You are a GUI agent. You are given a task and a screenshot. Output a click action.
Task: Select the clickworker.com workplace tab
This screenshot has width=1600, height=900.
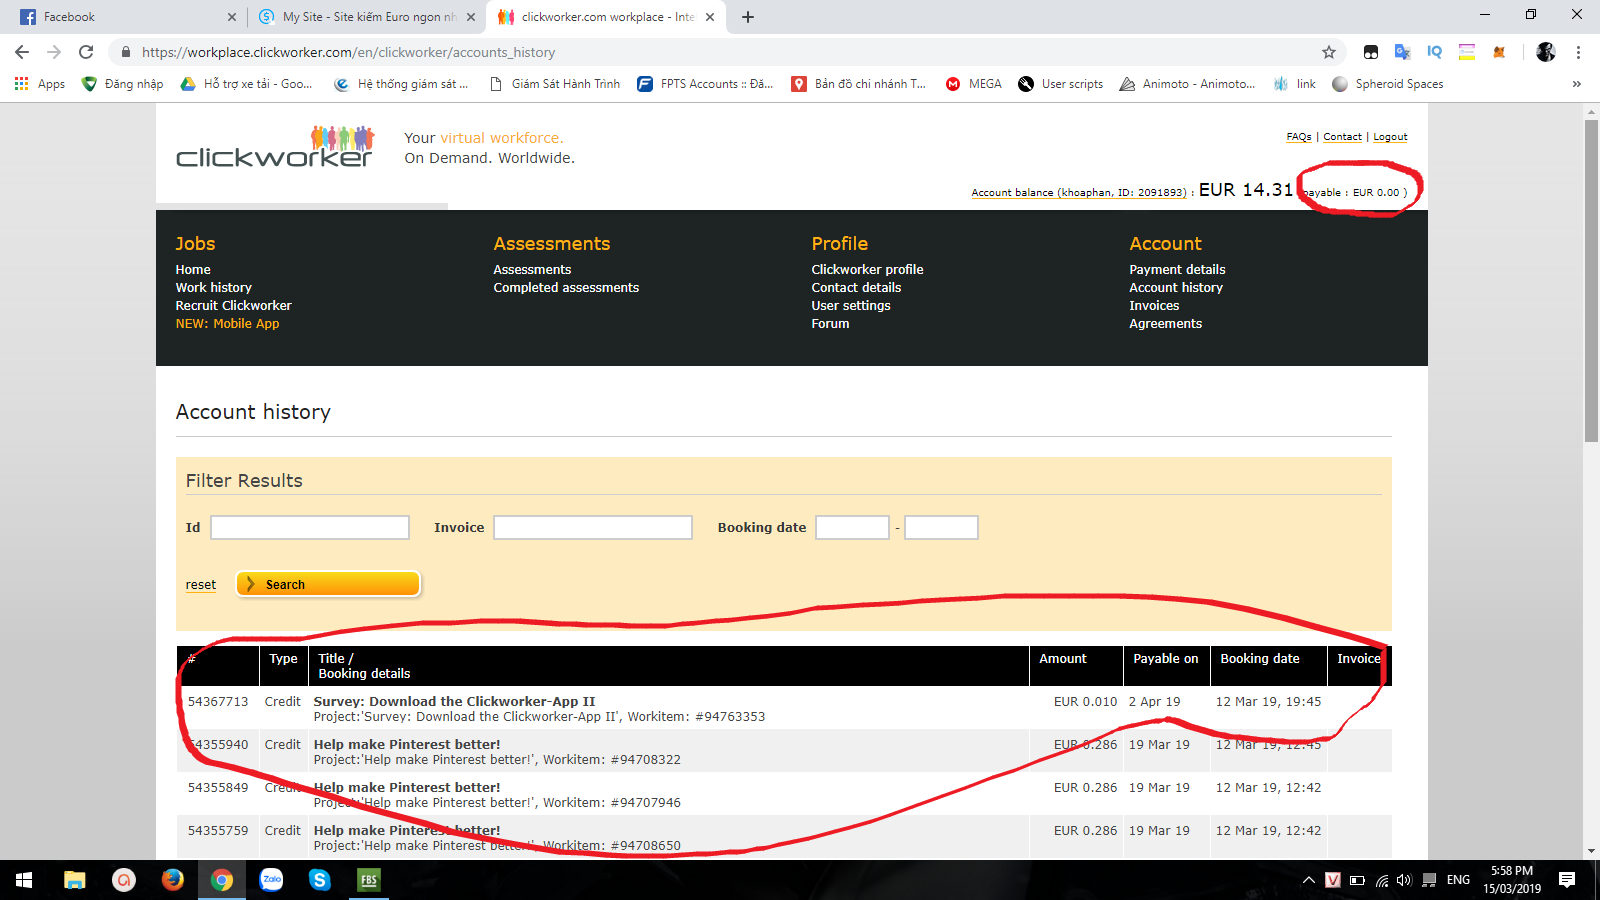tap(606, 17)
